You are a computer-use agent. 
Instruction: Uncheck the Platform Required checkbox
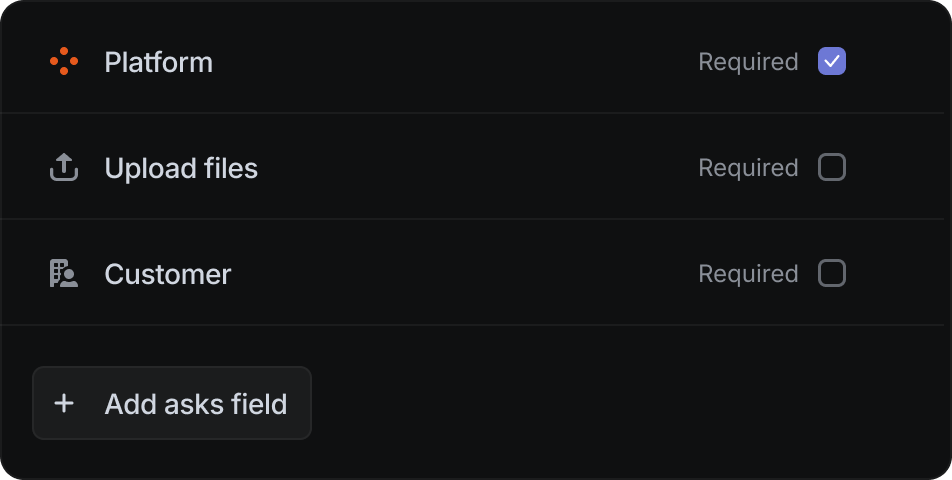(x=832, y=61)
